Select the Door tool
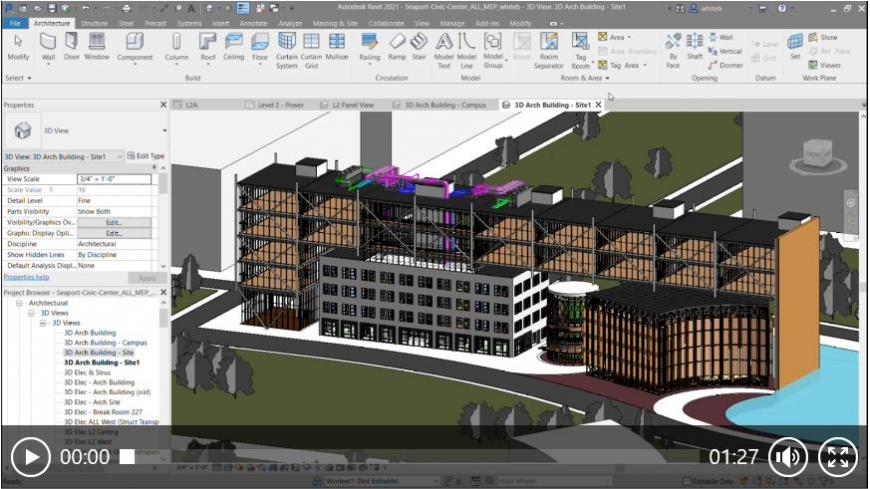 pyautogui.click(x=72, y=47)
